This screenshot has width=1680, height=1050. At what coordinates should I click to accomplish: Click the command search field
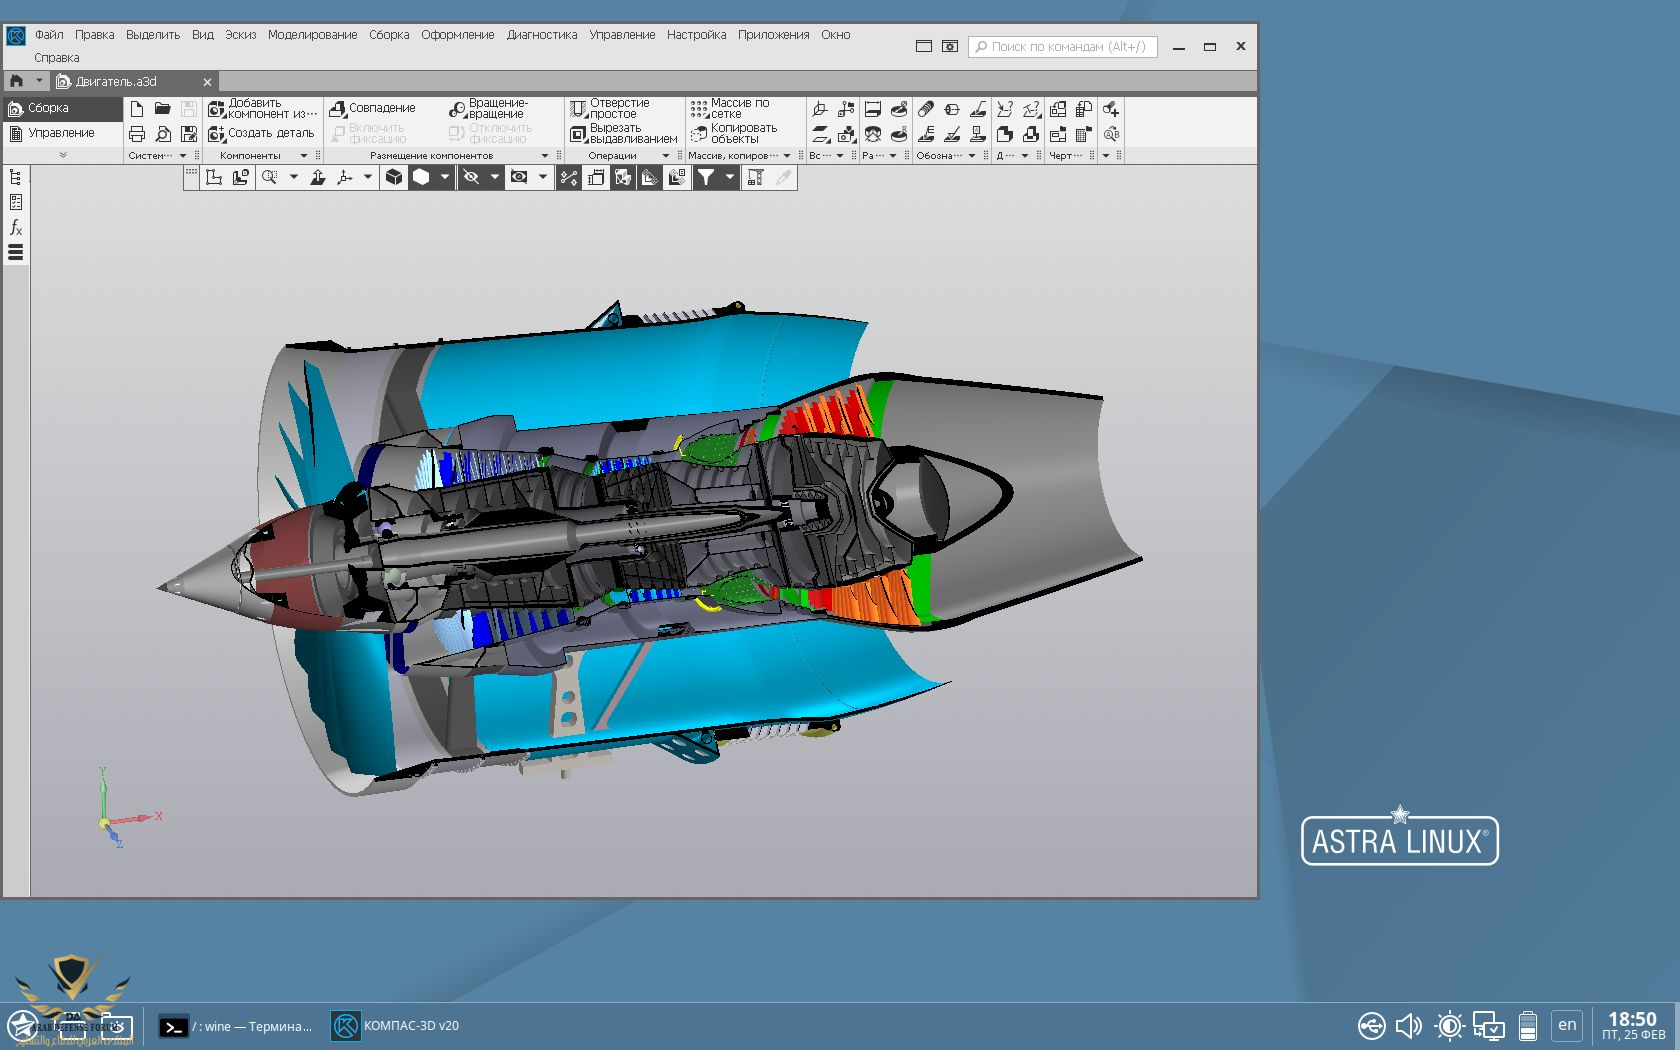pos(1062,46)
